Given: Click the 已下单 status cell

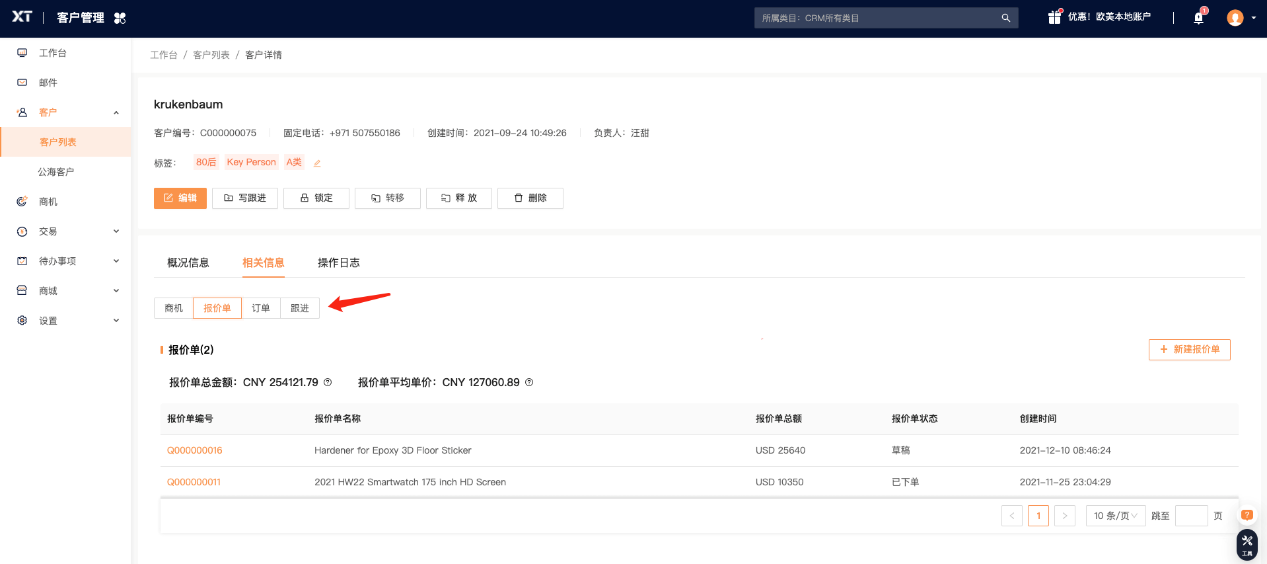Looking at the screenshot, I should tap(906, 482).
